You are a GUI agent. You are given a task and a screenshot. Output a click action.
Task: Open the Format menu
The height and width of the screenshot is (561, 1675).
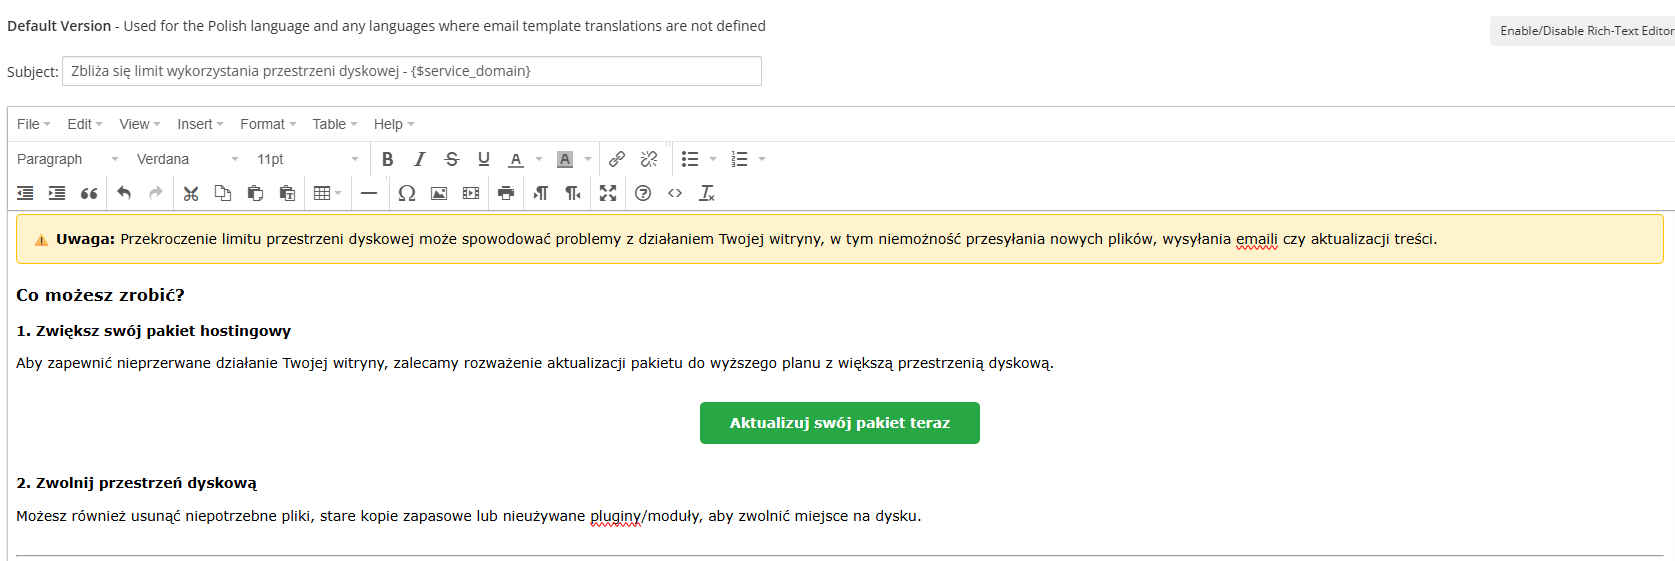[x=268, y=124]
